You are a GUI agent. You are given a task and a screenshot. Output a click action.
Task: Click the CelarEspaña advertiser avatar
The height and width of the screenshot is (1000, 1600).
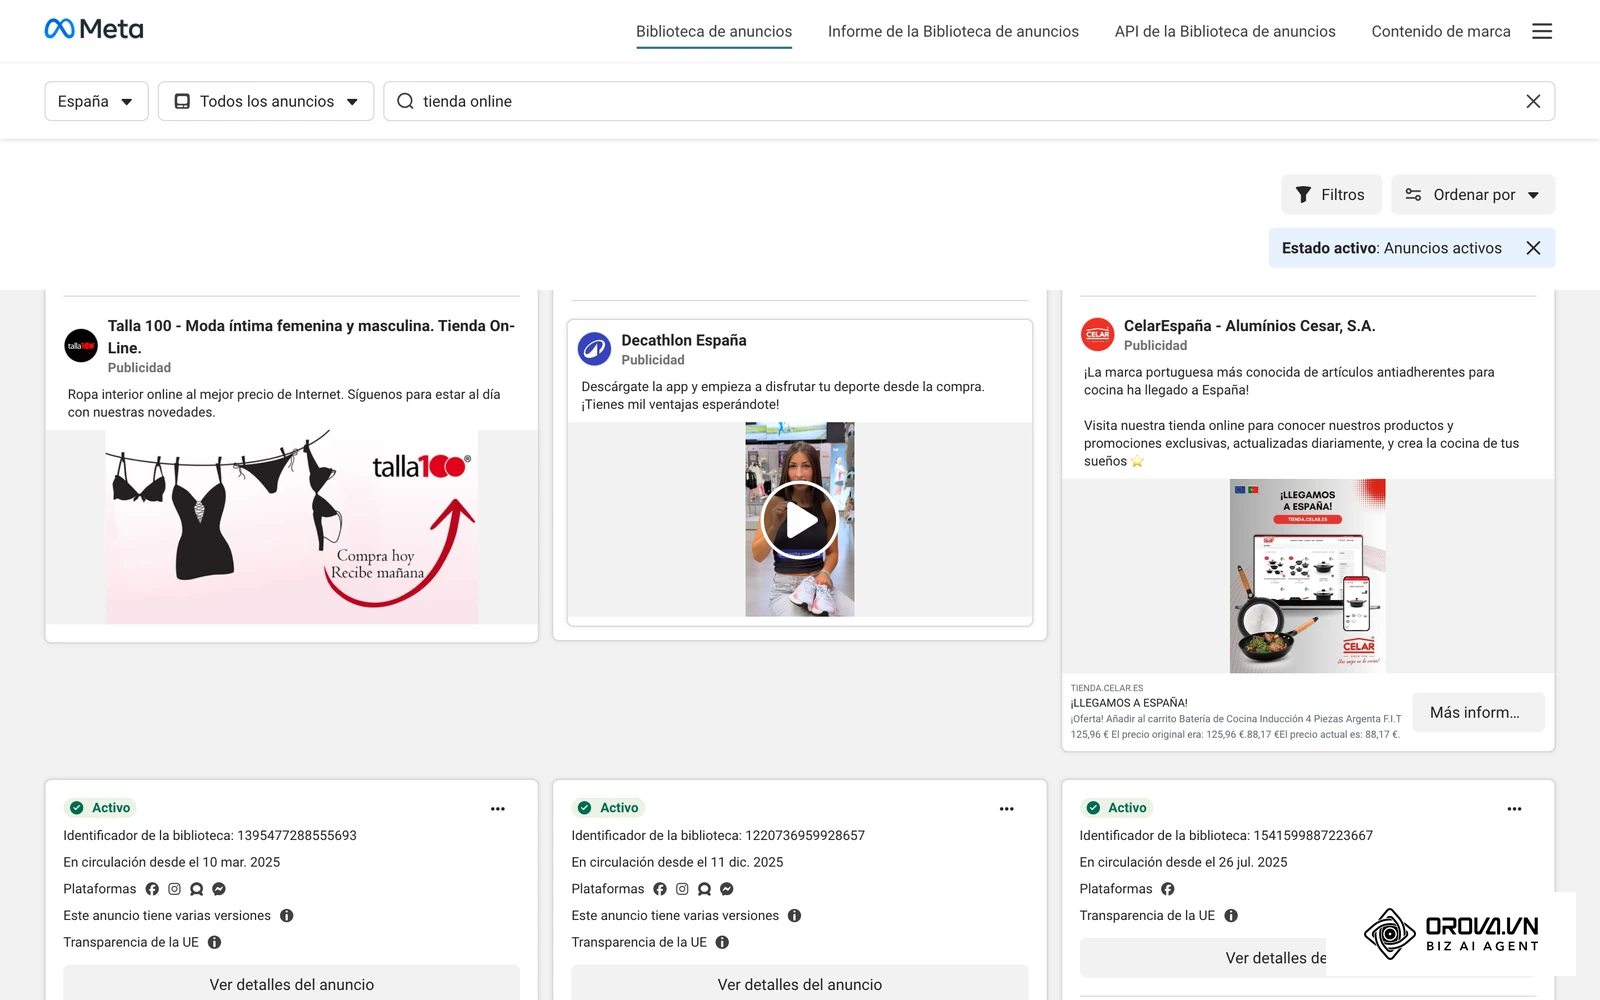click(1097, 334)
